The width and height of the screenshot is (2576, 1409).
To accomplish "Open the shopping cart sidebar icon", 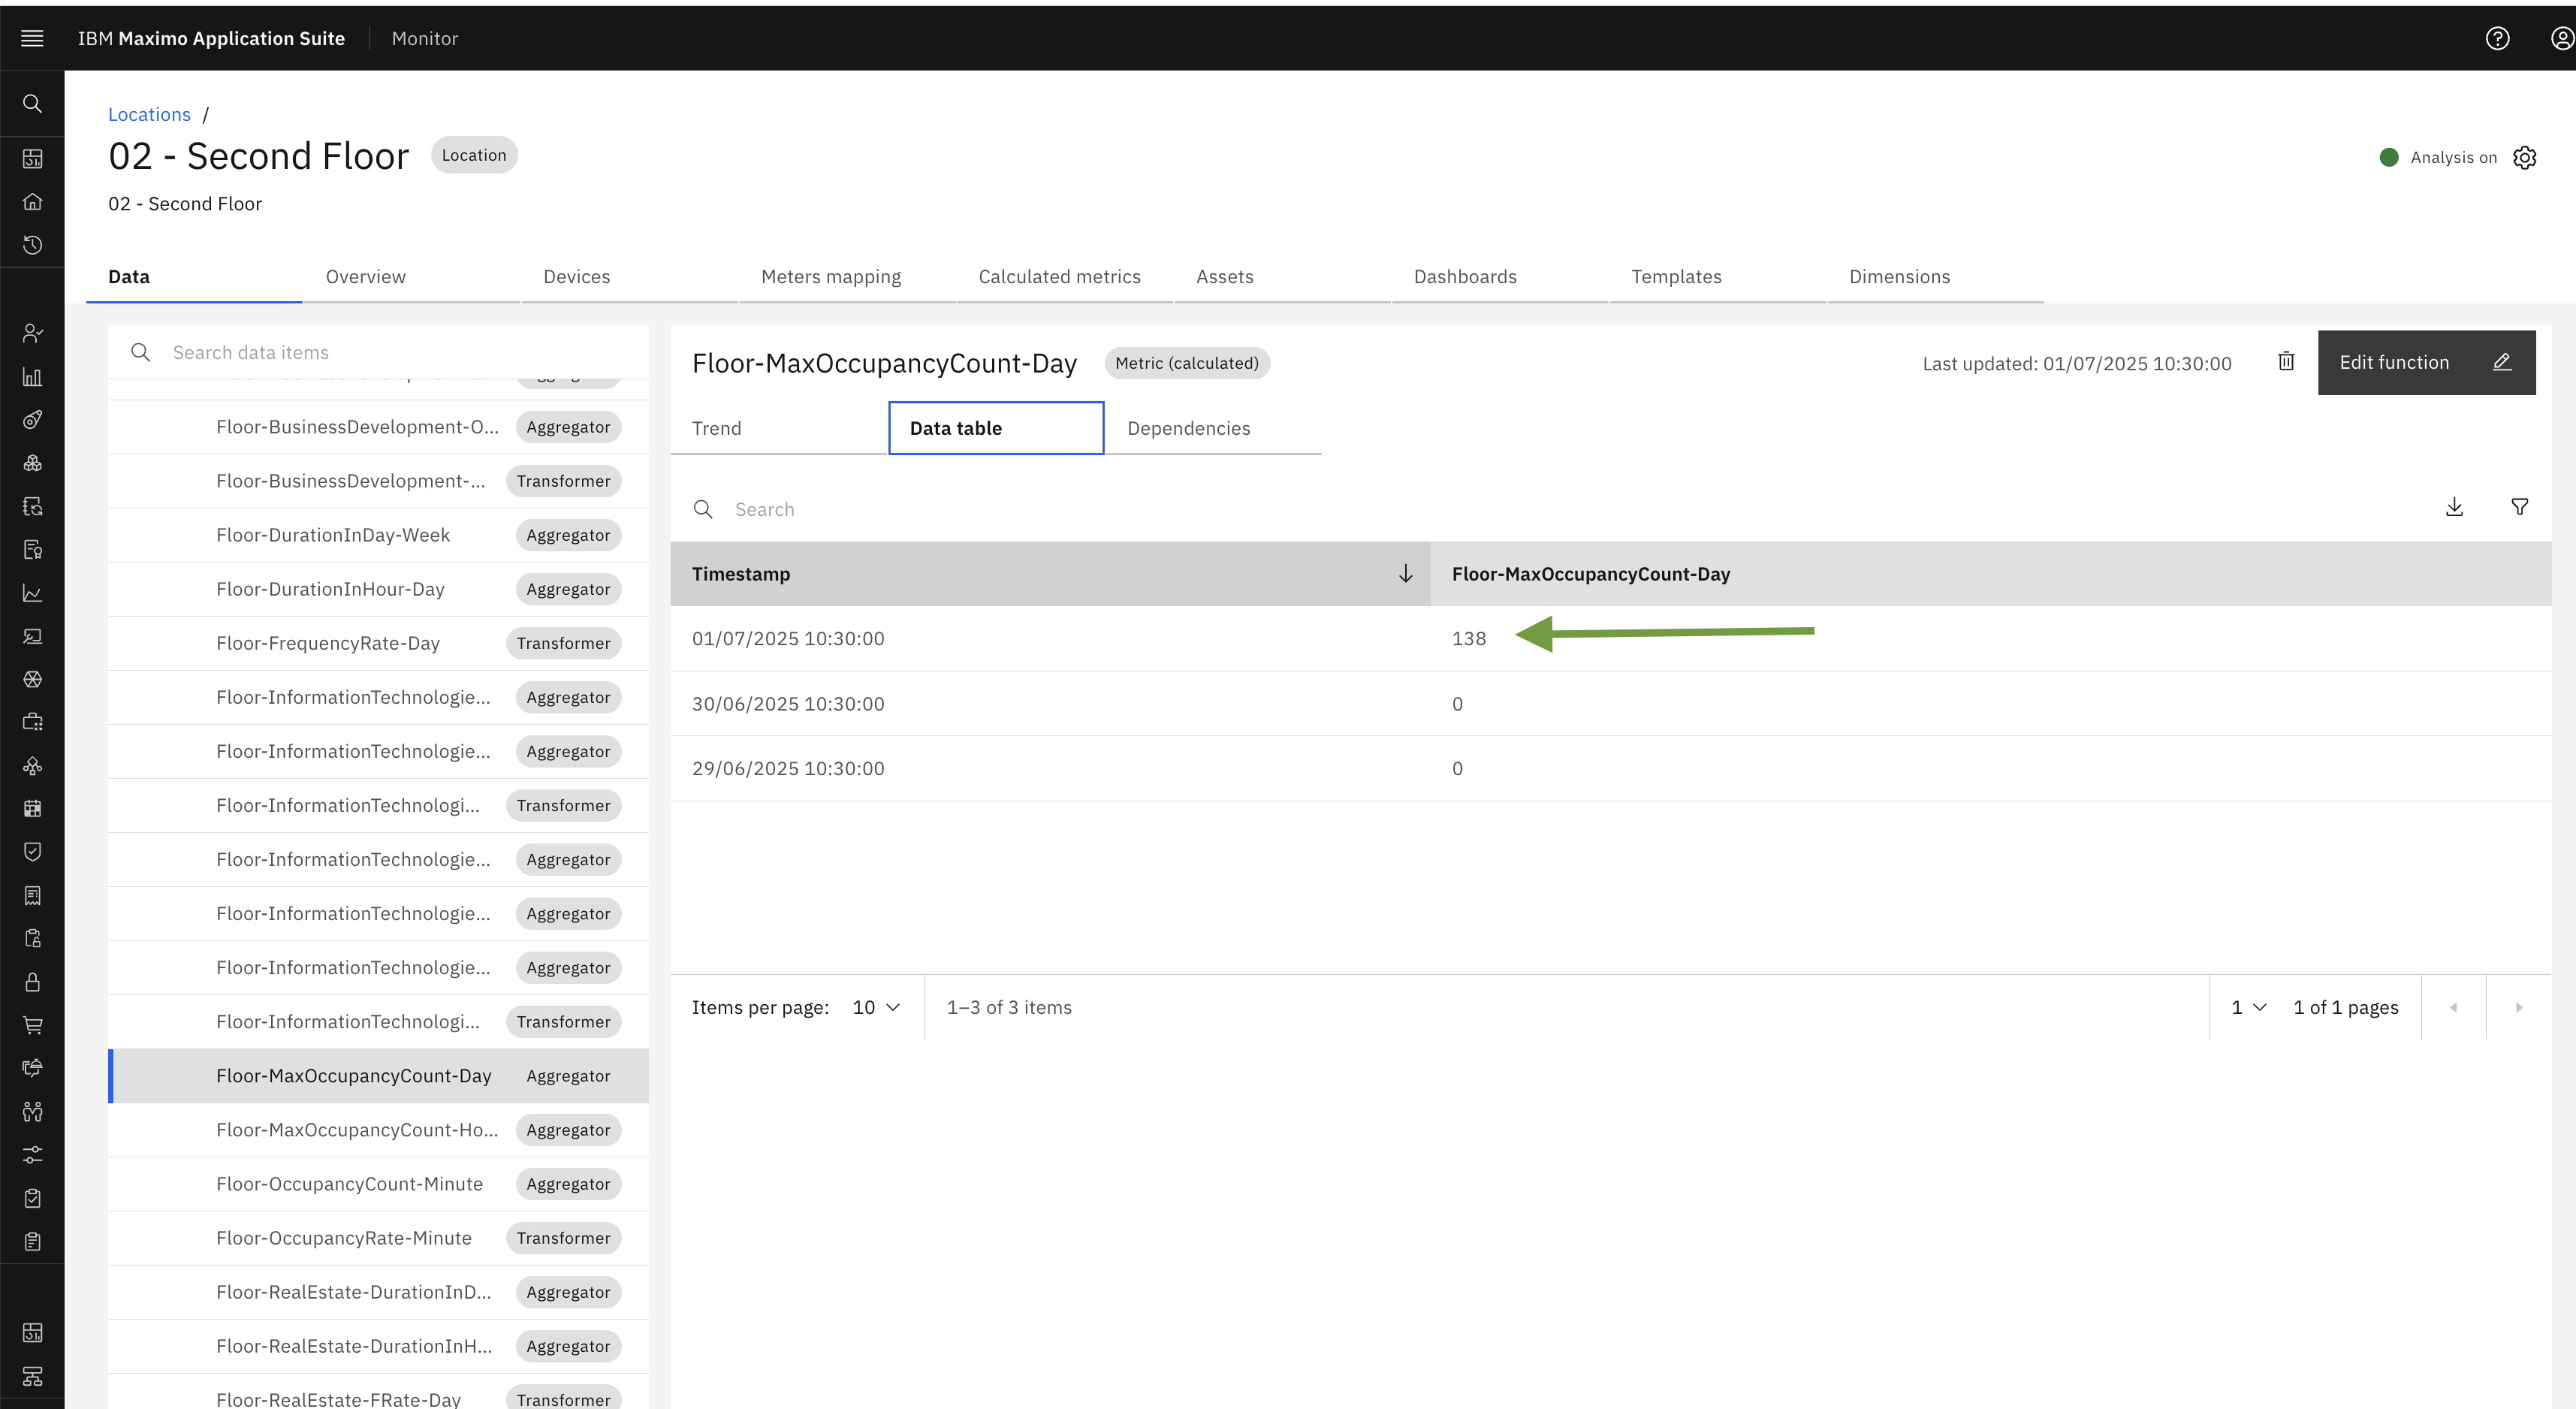I will pos(32,1025).
